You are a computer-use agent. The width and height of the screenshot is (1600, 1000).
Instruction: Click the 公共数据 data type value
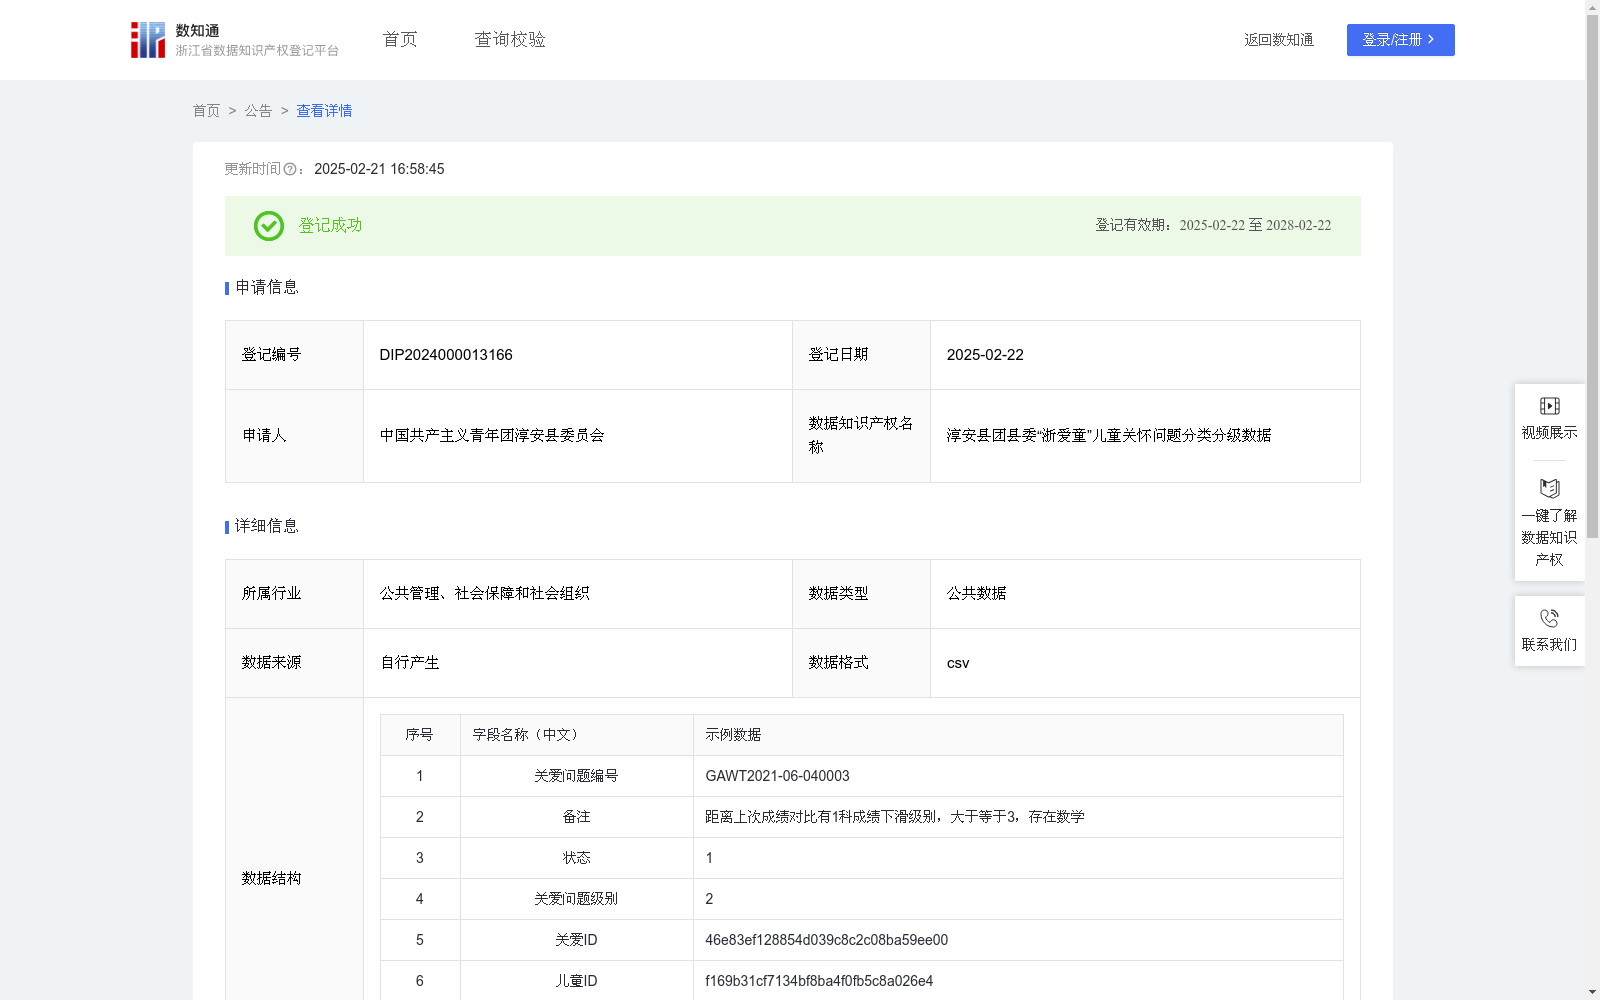click(977, 594)
